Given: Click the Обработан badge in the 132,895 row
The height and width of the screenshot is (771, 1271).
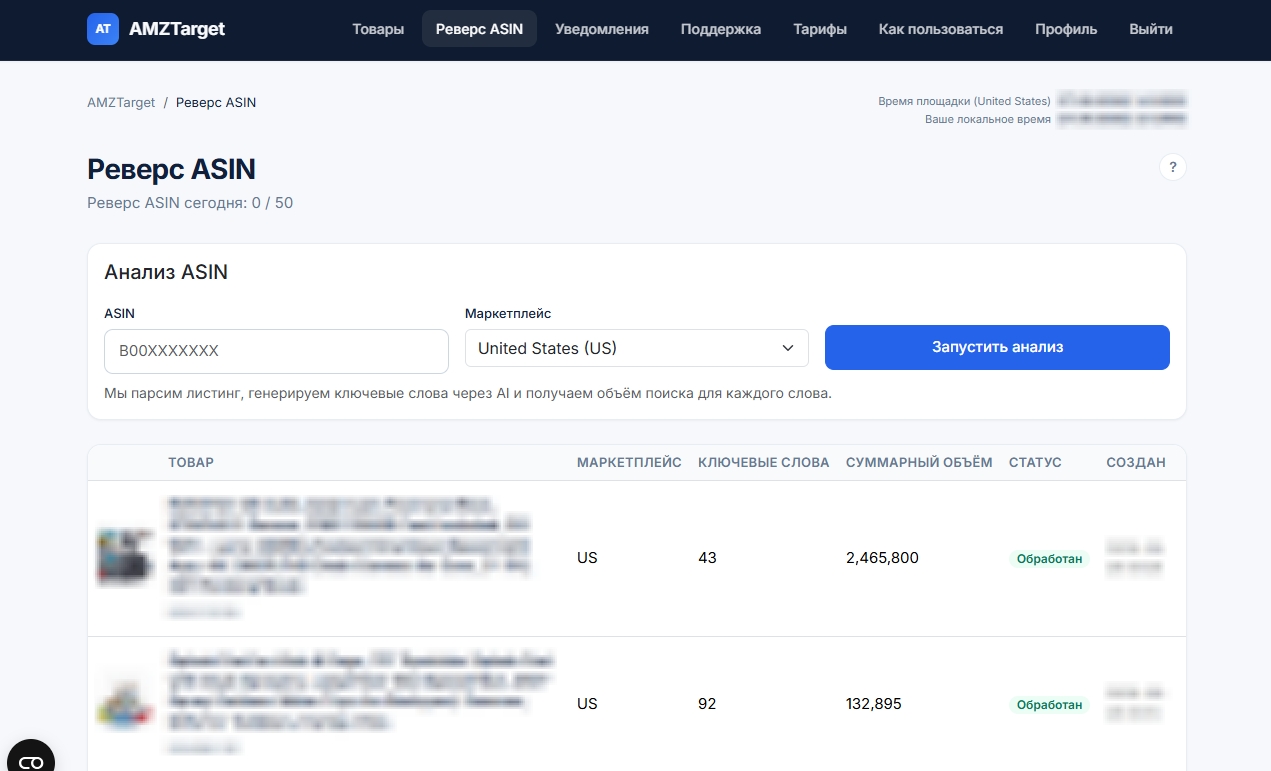Looking at the screenshot, I should [1049, 704].
